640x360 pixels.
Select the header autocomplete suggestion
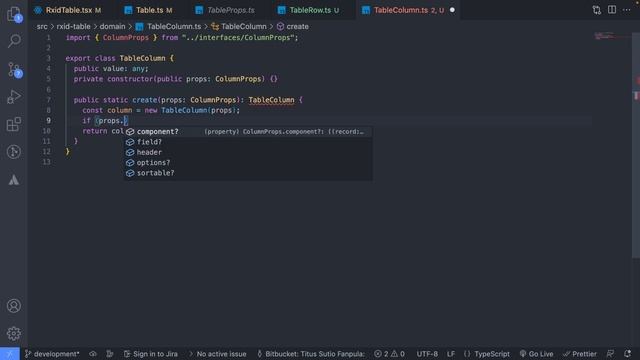(248, 152)
